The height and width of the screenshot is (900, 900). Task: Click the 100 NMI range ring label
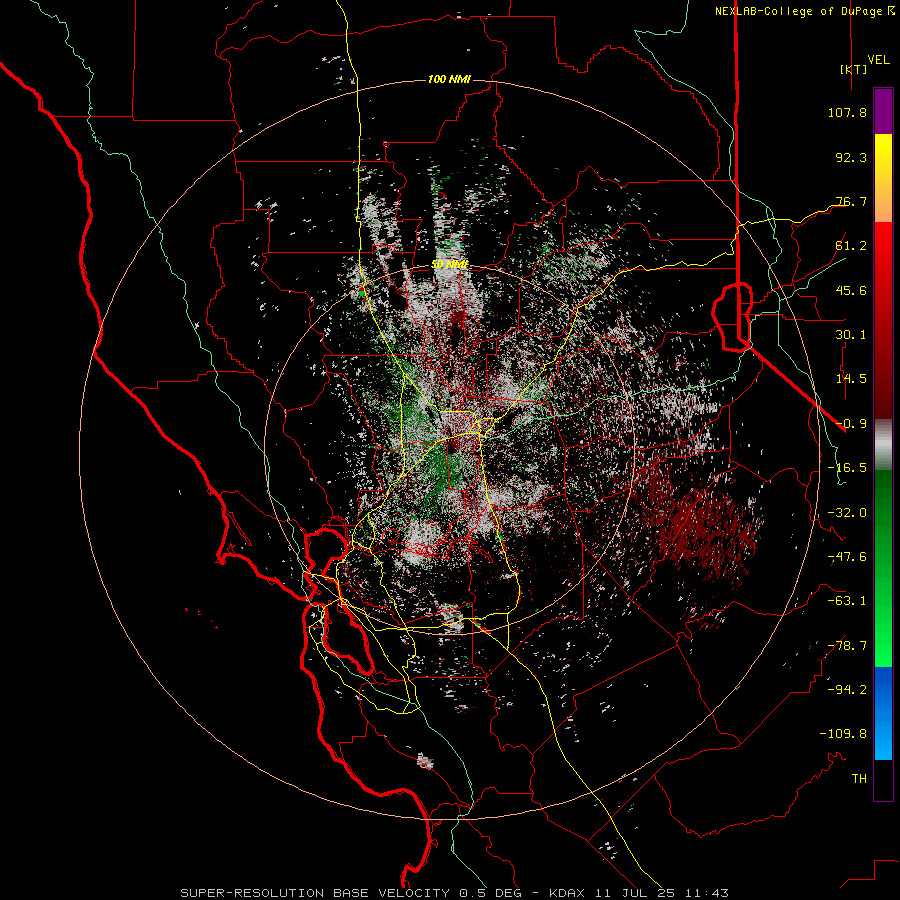[449, 79]
